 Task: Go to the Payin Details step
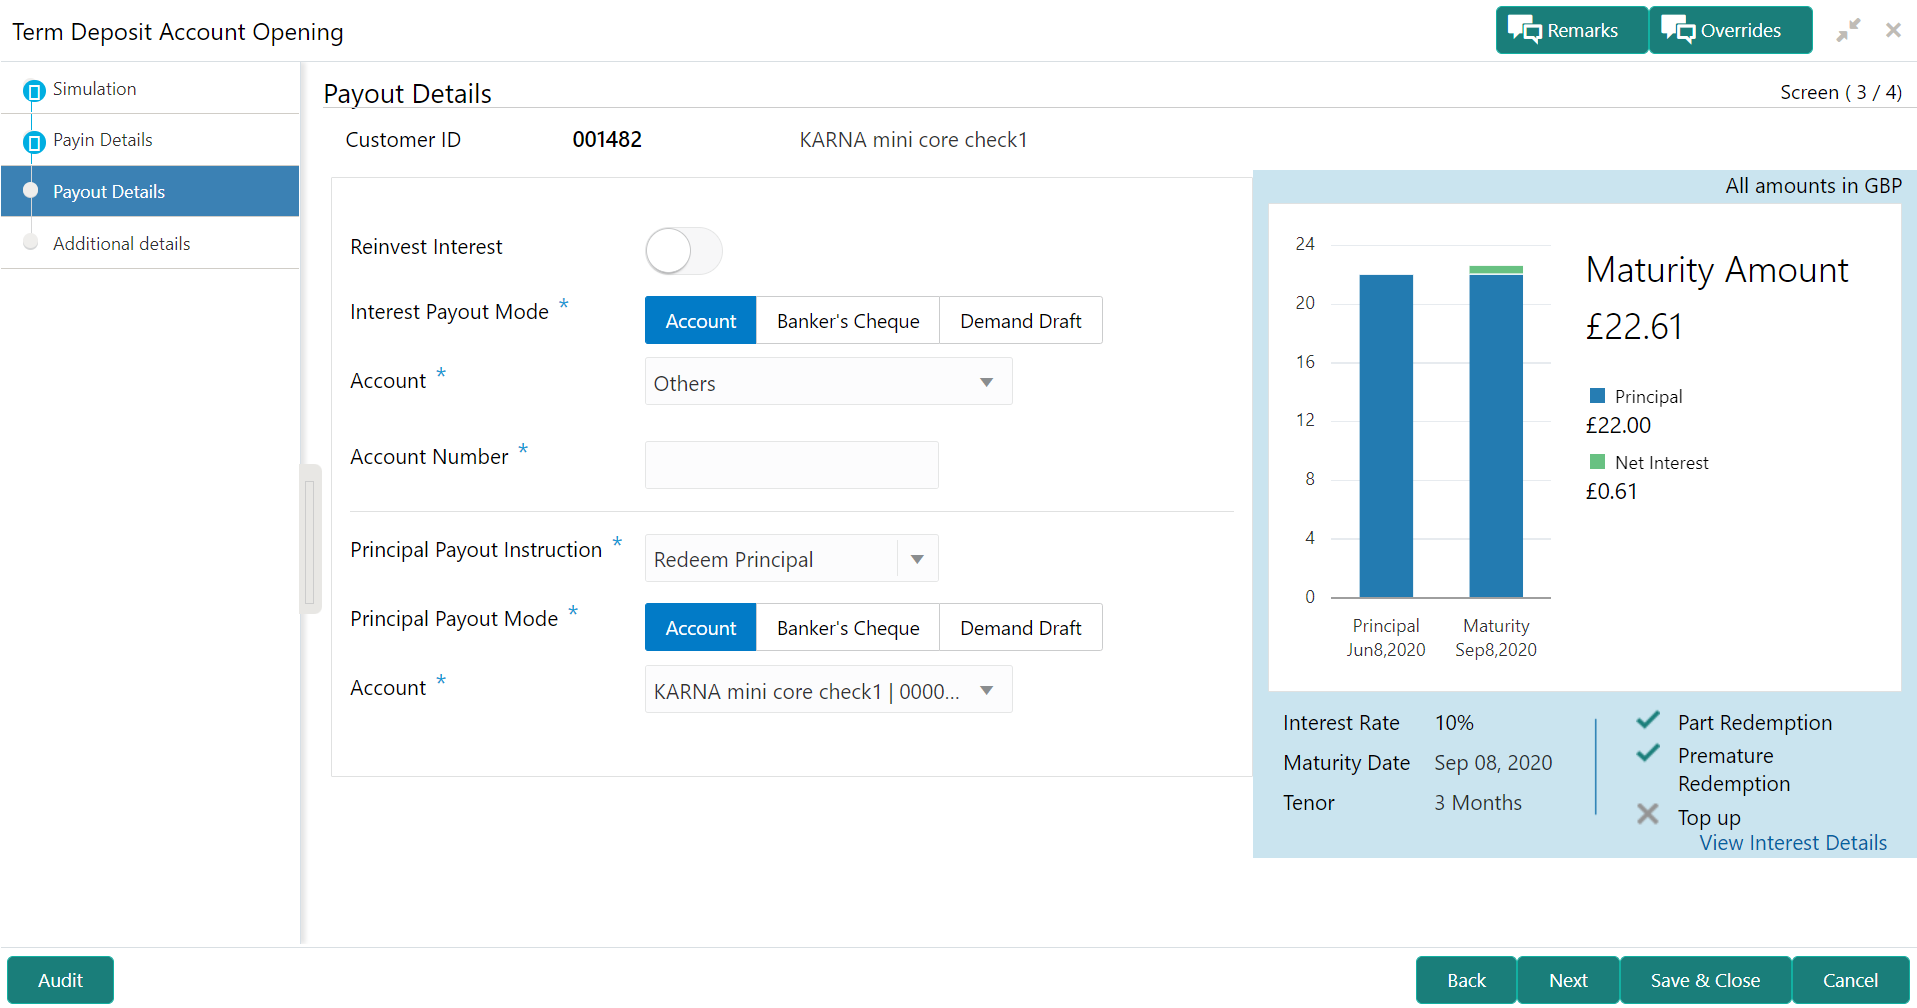click(150, 140)
